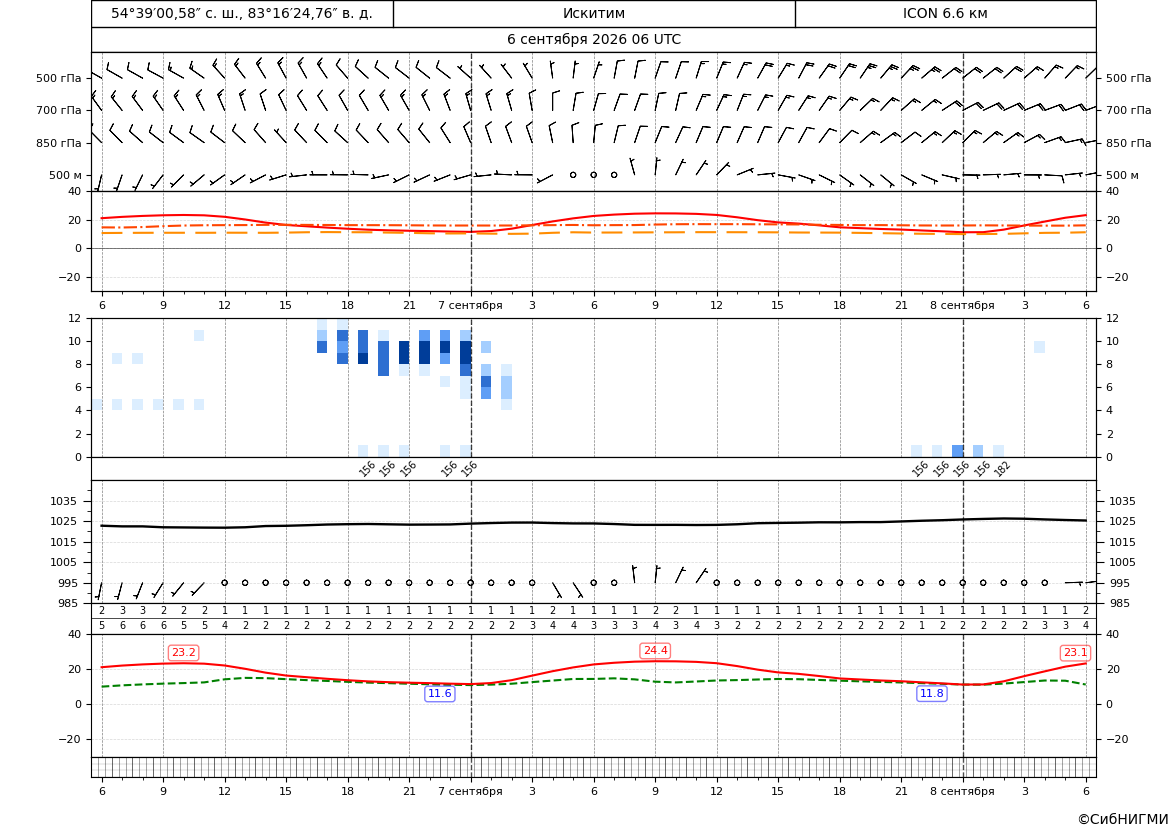
Task: Open the ©СибНИГМИ copyright link
Action: (1123, 819)
